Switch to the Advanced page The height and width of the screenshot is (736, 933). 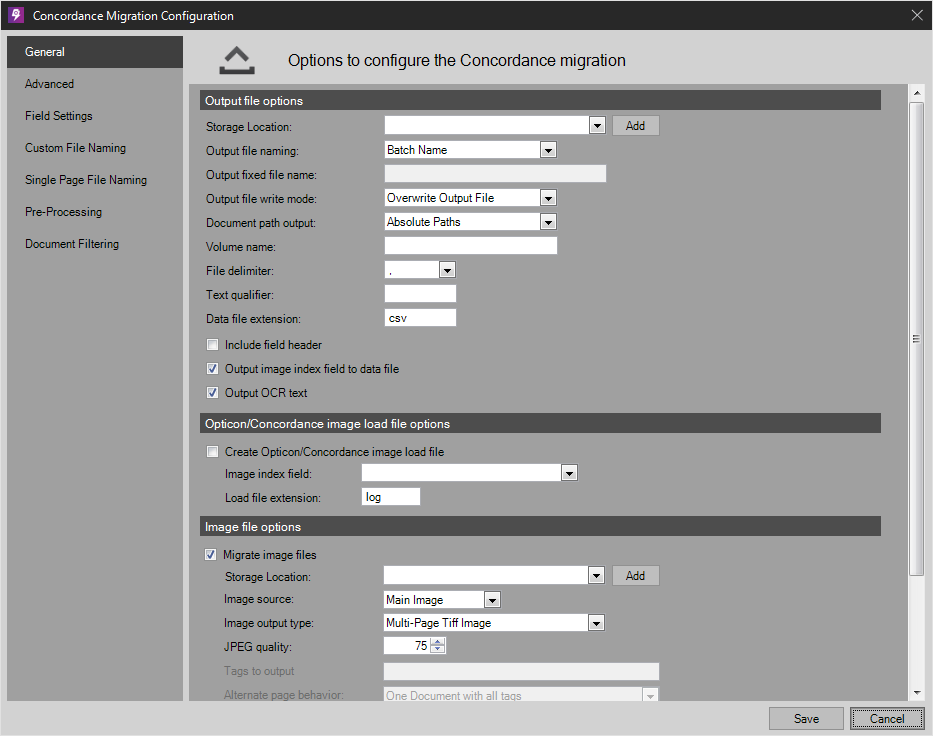(x=95, y=84)
